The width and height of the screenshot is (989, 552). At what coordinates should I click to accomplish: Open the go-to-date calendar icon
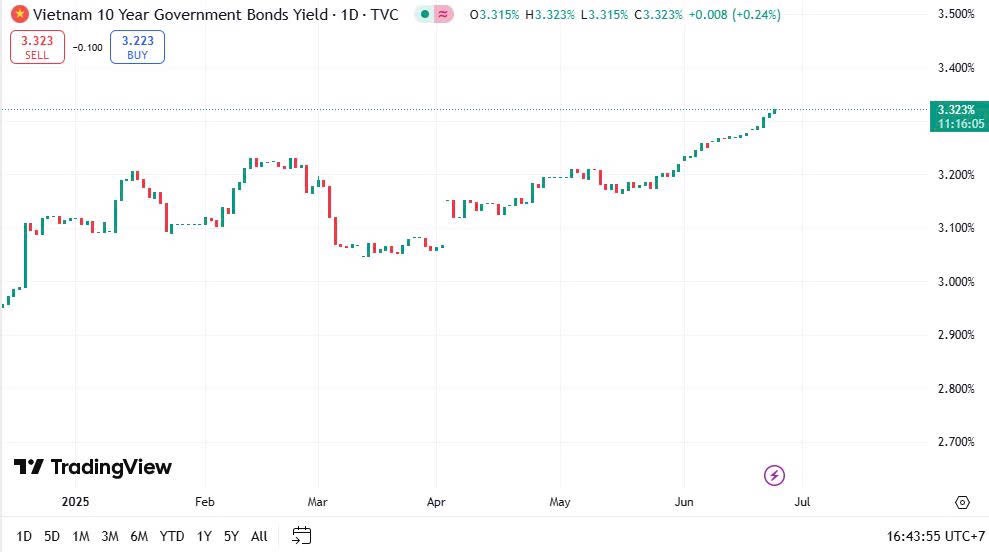point(302,536)
